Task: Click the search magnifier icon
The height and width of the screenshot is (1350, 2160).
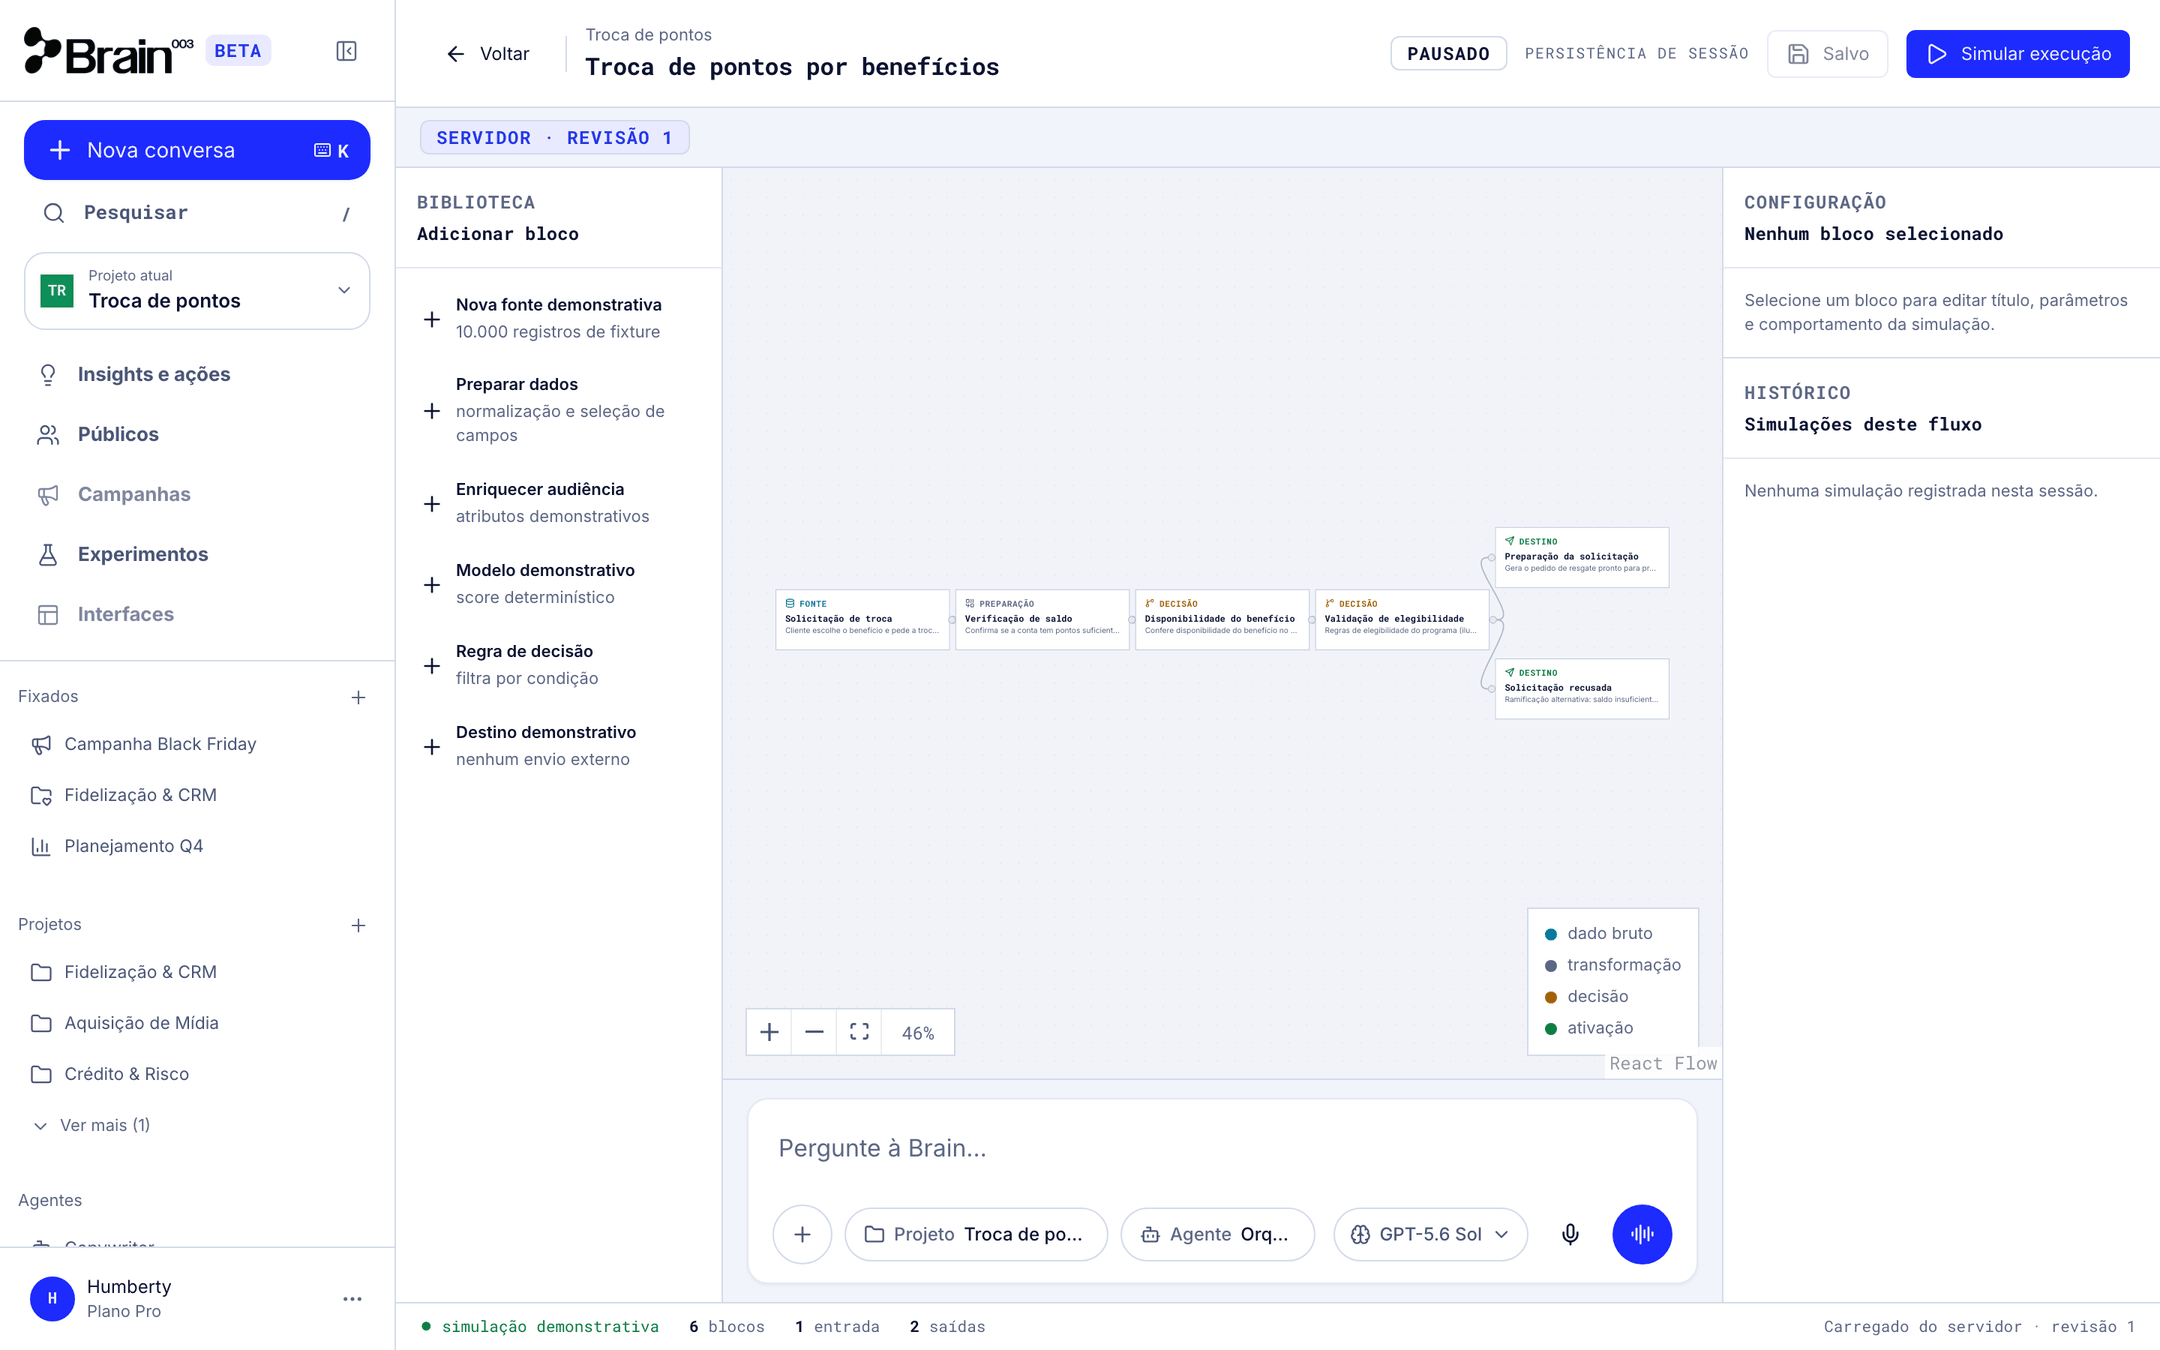Action: tap(54, 213)
